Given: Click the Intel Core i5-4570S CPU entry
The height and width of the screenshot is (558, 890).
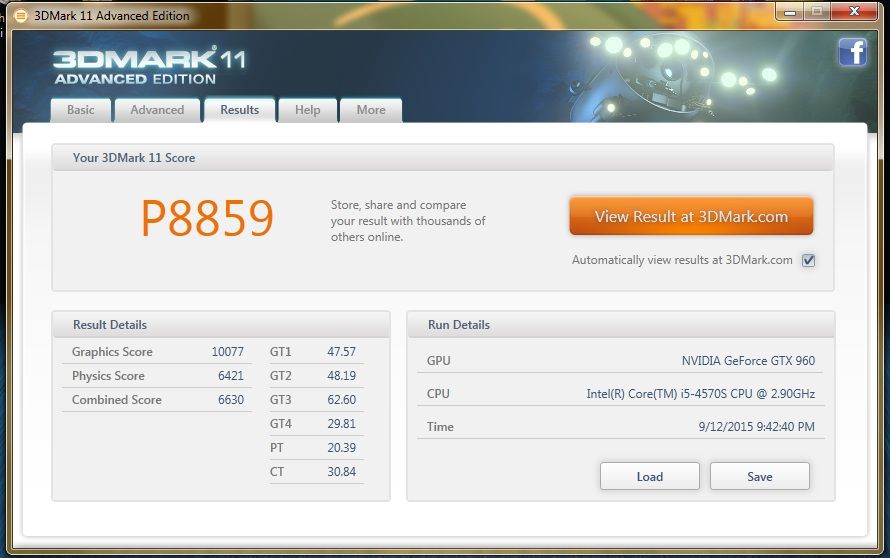Looking at the screenshot, I should pyautogui.click(x=700, y=393).
